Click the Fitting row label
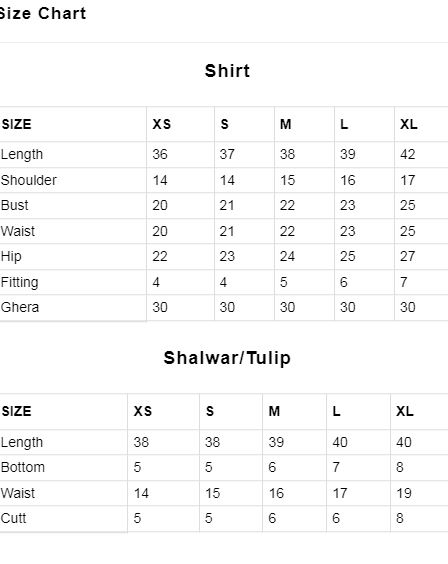448x564 pixels. tap(19, 282)
